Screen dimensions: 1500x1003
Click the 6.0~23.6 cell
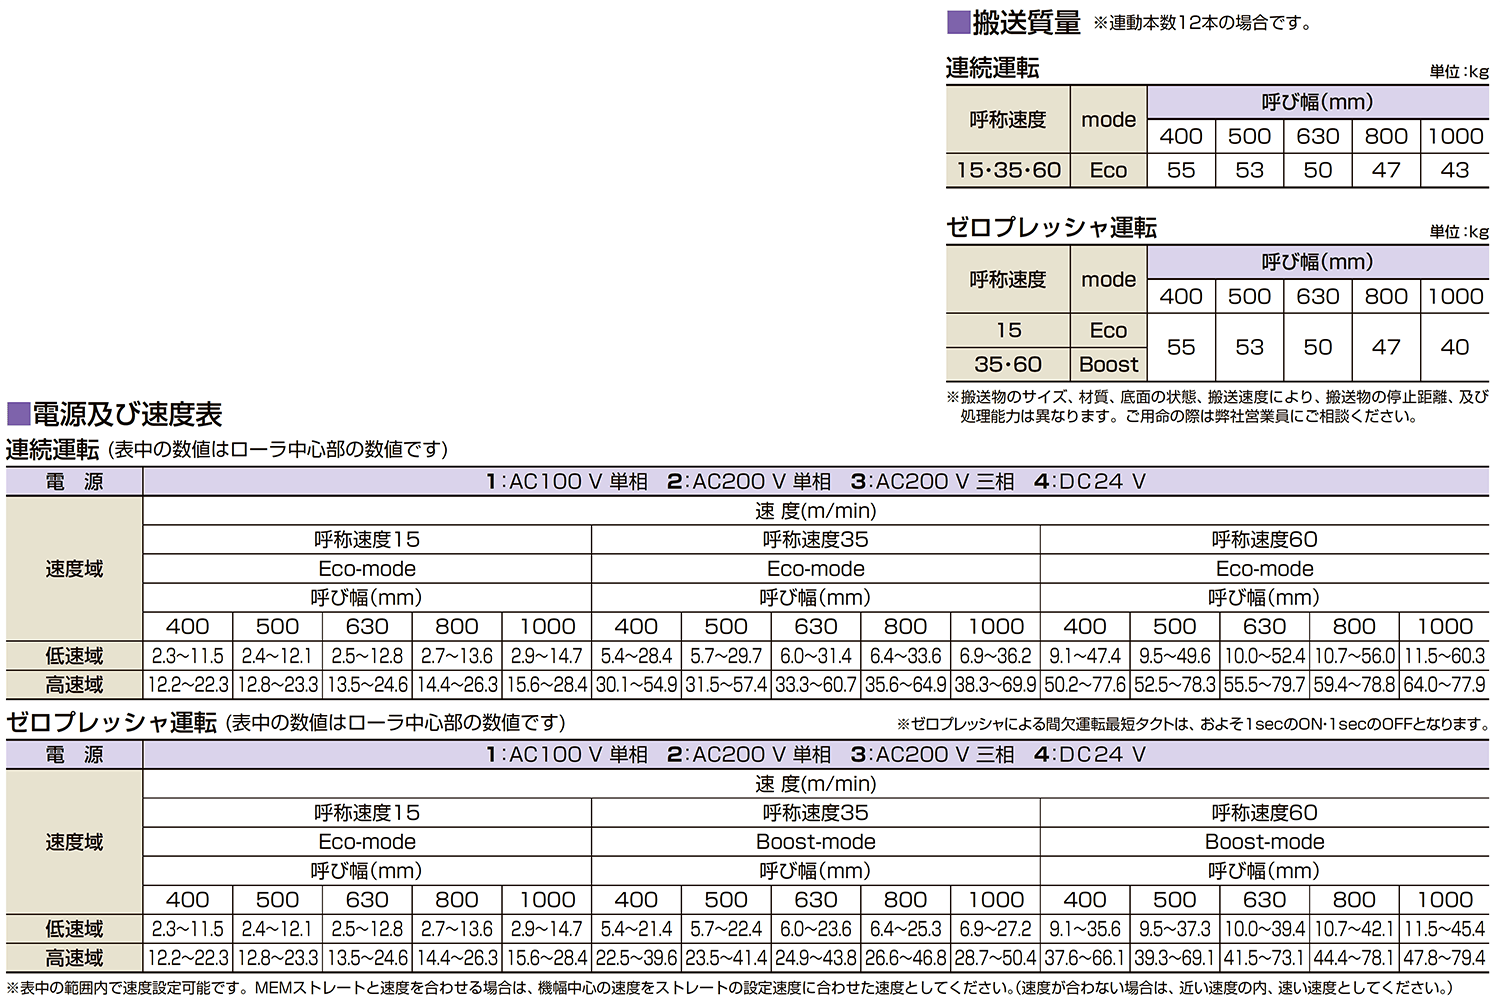pyautogui.click(x=816, y=929)
